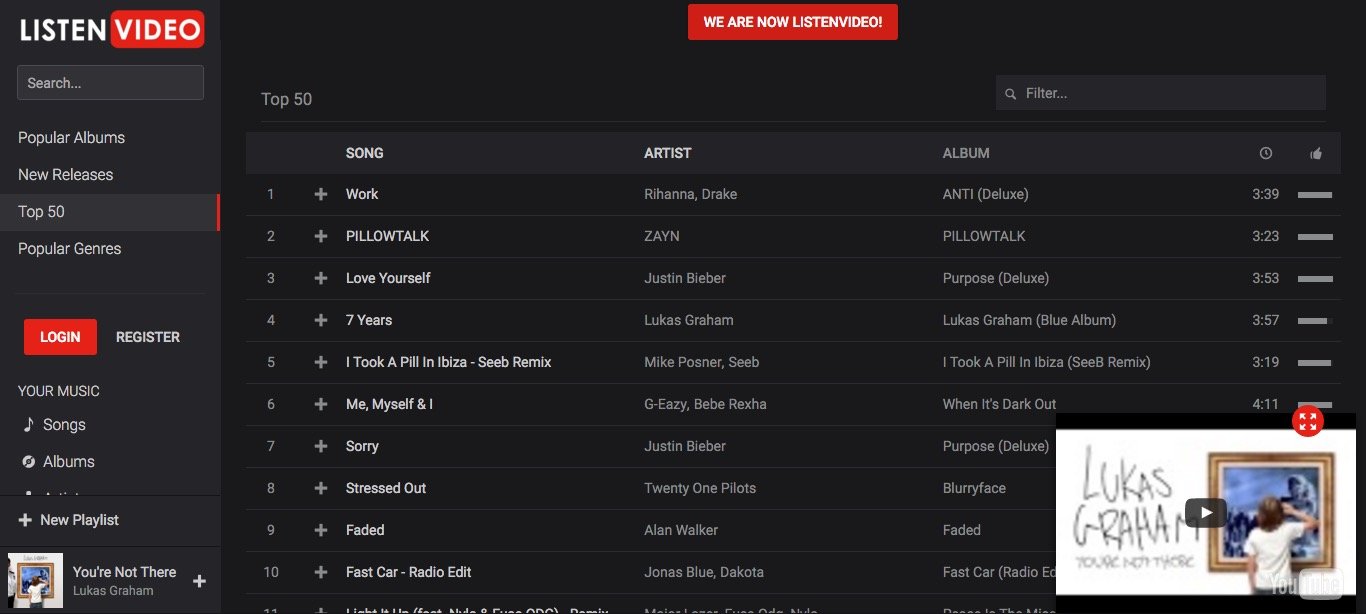Go to New Releases section
Screen dimensions: 1366x614
point(65,175)
